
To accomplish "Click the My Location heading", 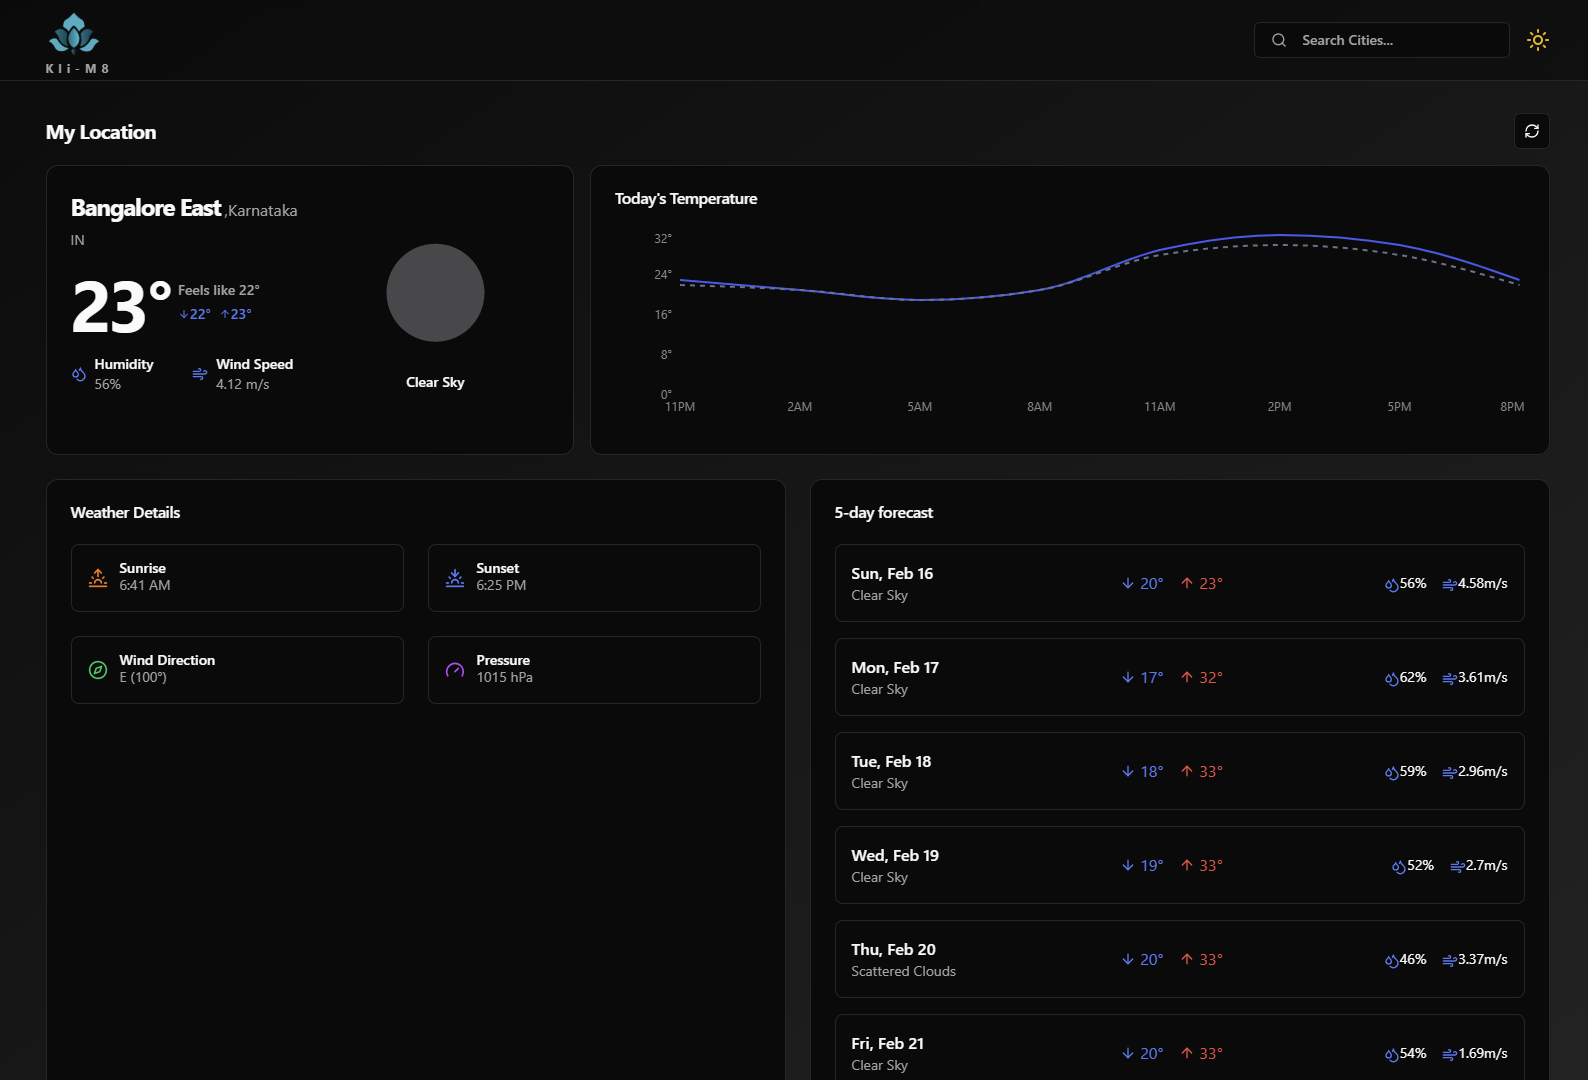I will pos(101,132).
